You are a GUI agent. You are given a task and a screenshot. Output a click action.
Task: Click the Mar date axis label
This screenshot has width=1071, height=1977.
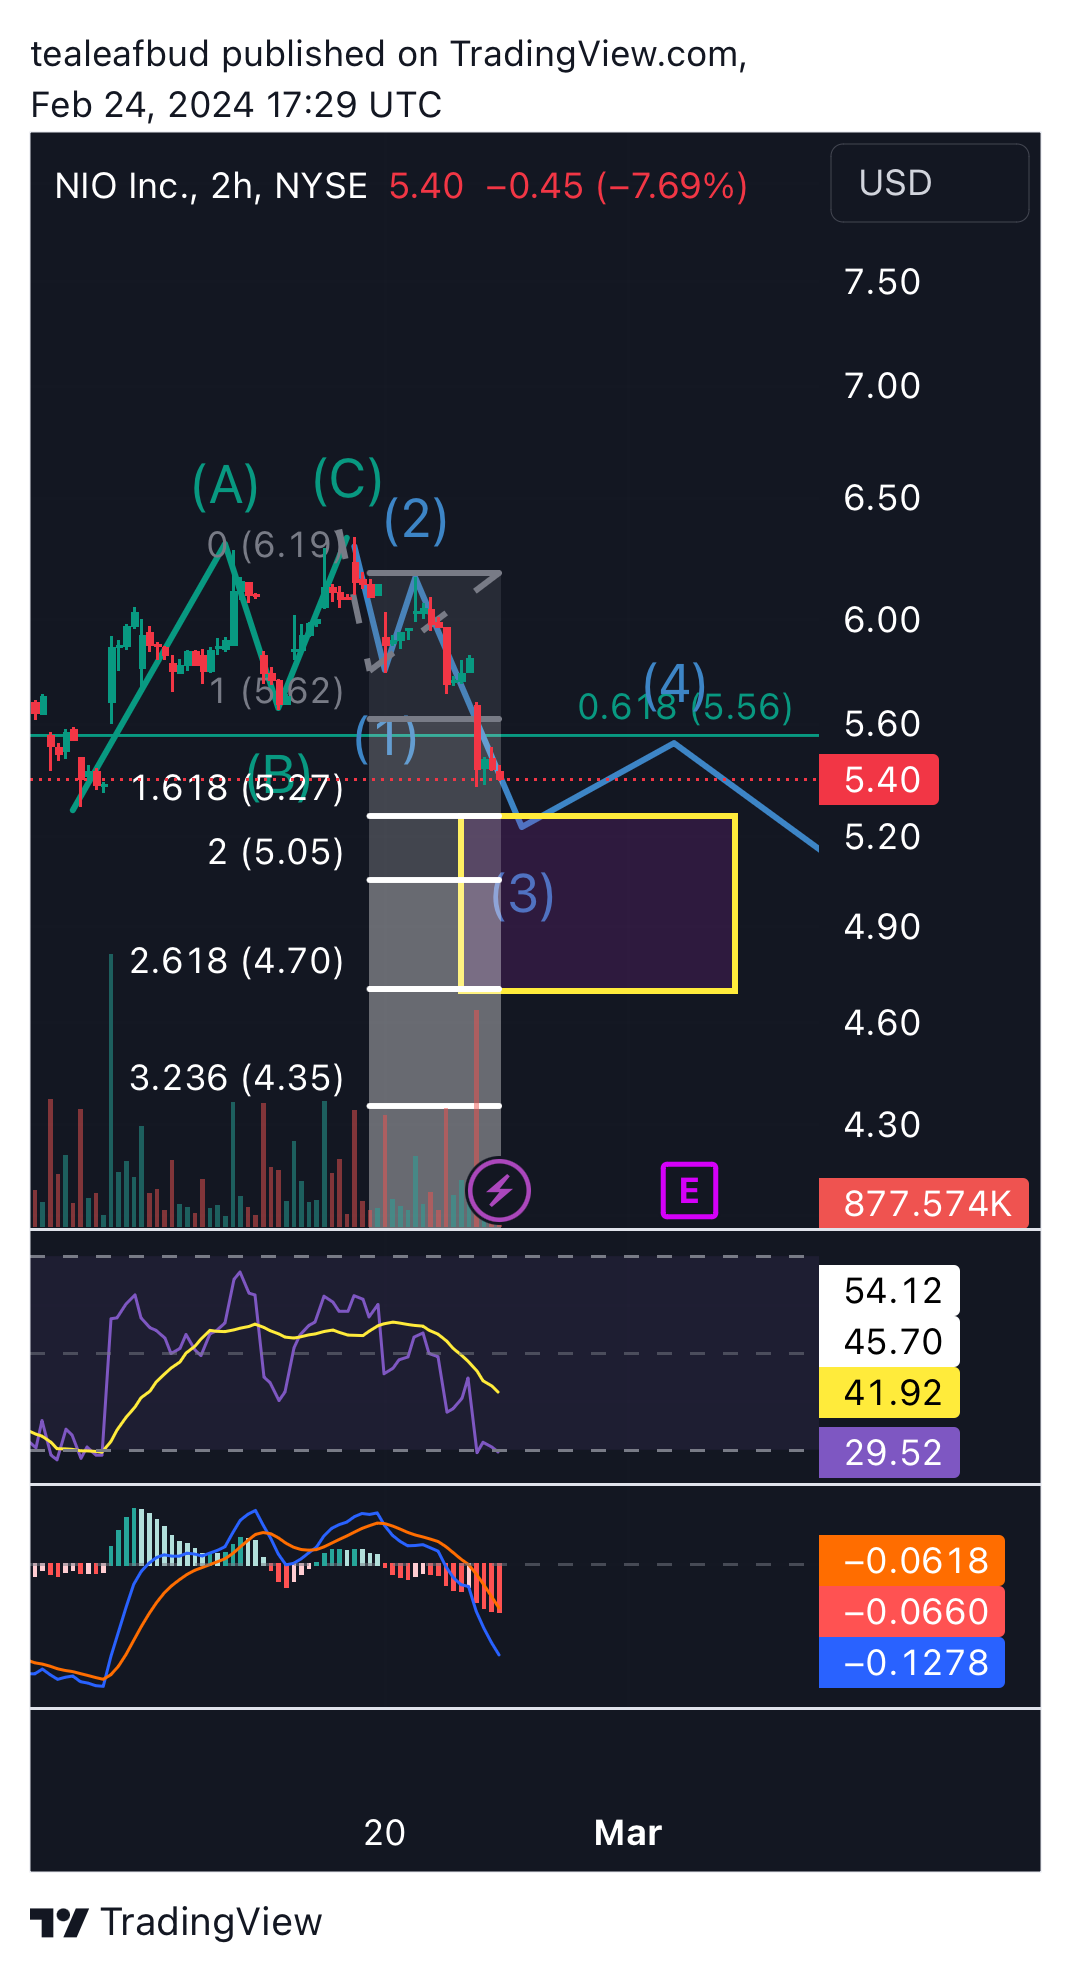pyautogui.click(x=628, y=1833)
